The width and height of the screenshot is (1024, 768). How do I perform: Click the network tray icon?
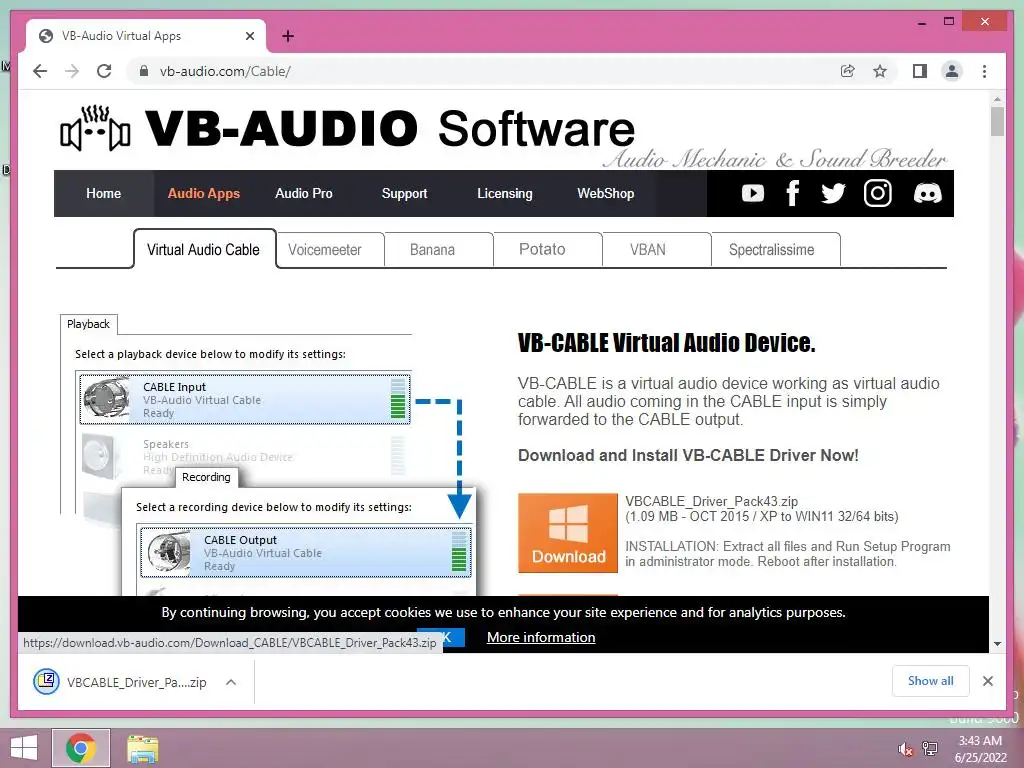[x=930, y=749]
